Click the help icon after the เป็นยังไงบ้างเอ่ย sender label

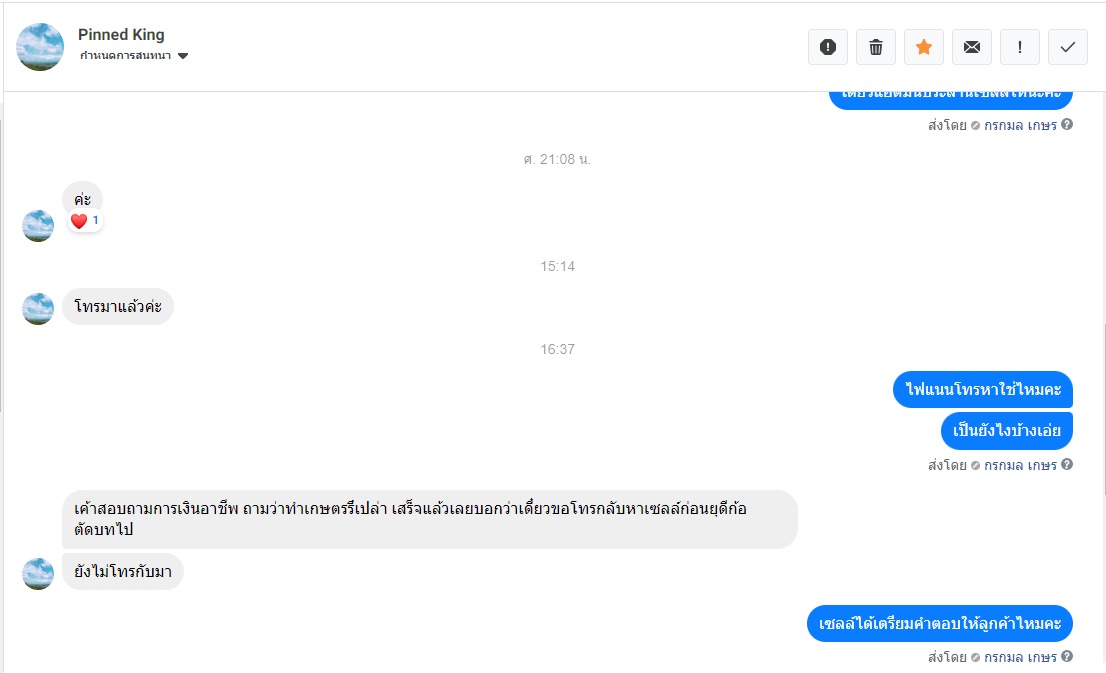1067,464
